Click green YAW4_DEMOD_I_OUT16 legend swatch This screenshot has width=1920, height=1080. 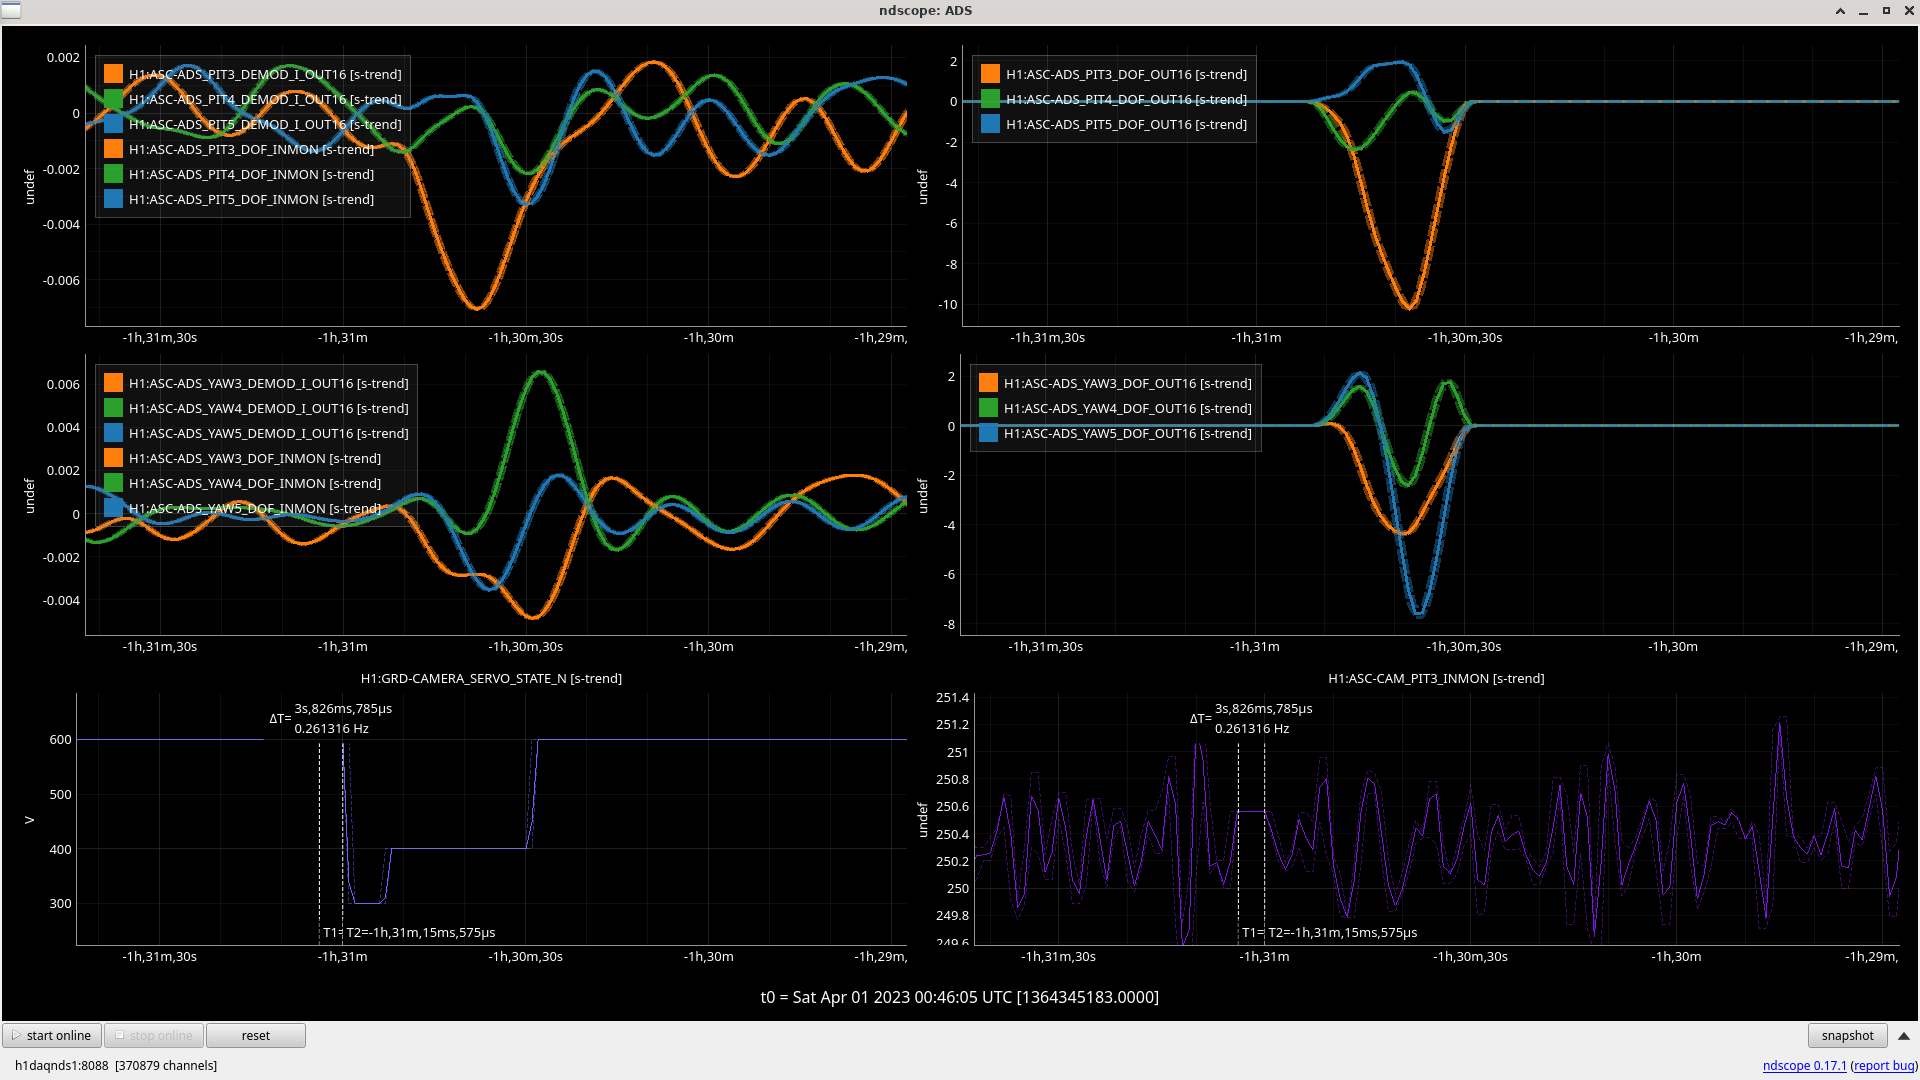click(114, 408)
